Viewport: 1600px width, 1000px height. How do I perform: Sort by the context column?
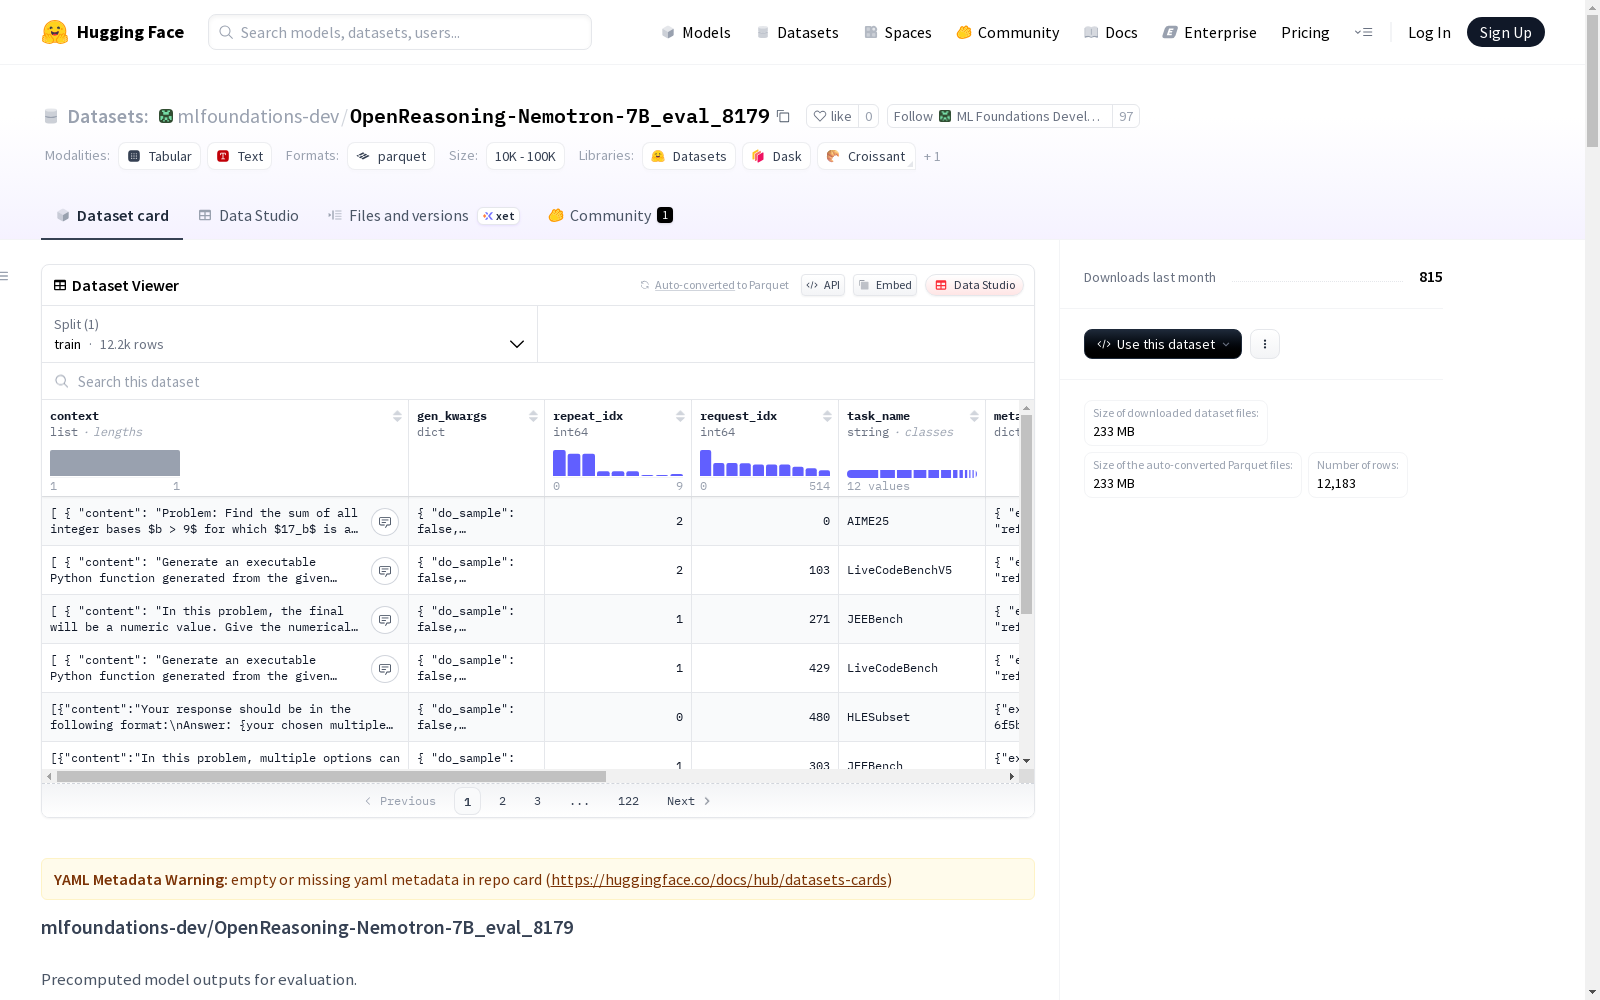click(397, 416)
